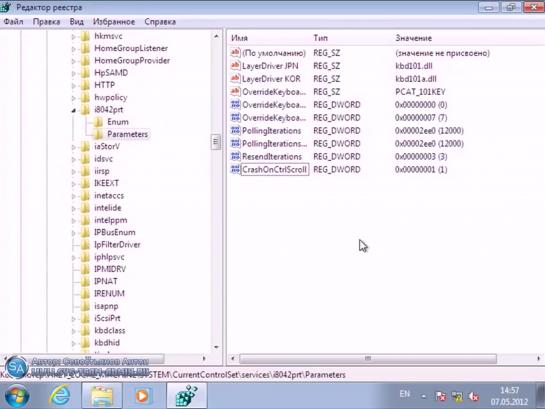Click the LayerDriver JPN string value icon
545x409 pixels.
[x=235, y=66]
